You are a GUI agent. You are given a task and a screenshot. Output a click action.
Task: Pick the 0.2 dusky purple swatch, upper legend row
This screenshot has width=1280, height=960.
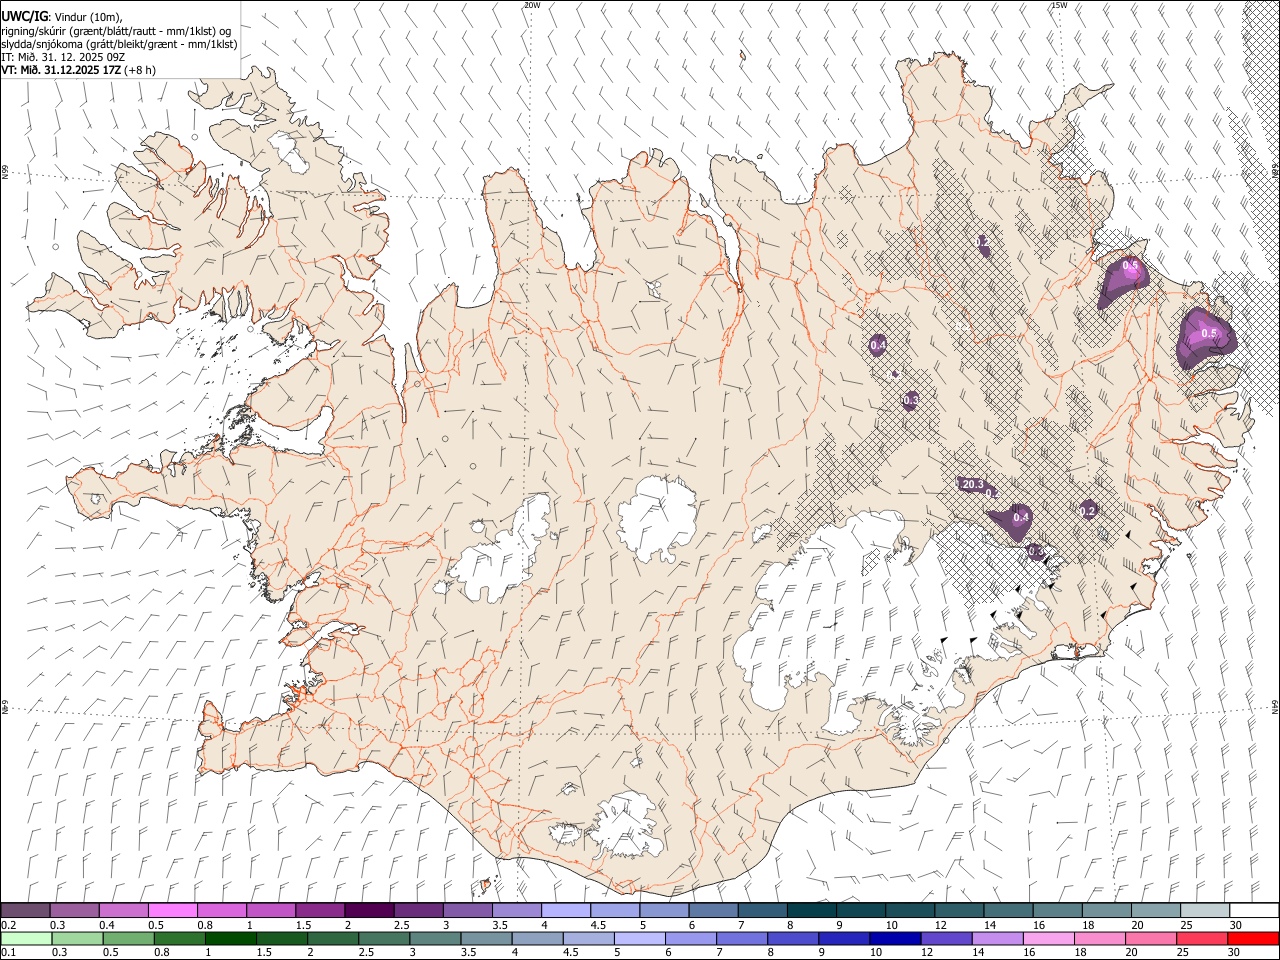tap(25, 910)
